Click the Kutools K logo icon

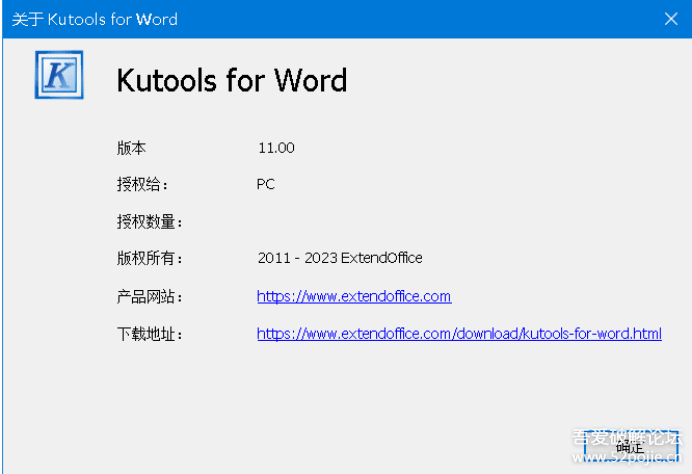point(59,75)
